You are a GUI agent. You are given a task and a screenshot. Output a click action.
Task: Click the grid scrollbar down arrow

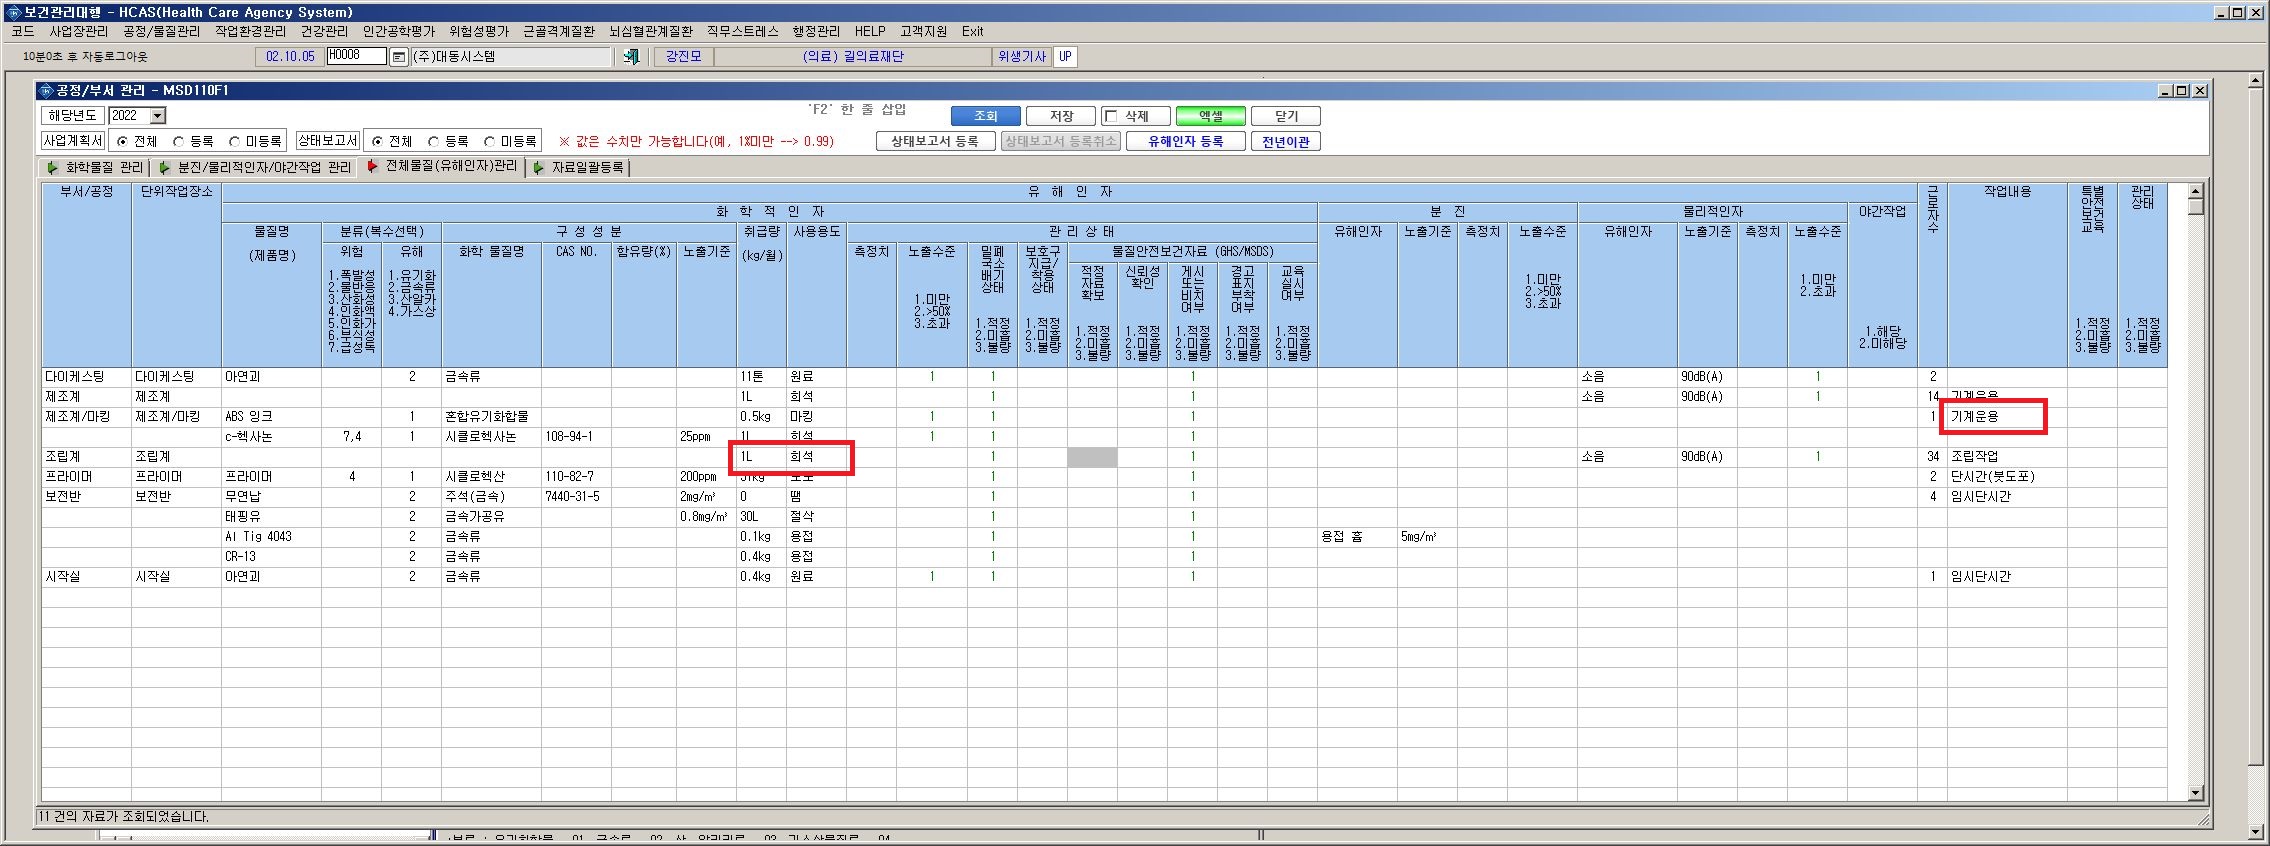click(x=2196, y=793)
